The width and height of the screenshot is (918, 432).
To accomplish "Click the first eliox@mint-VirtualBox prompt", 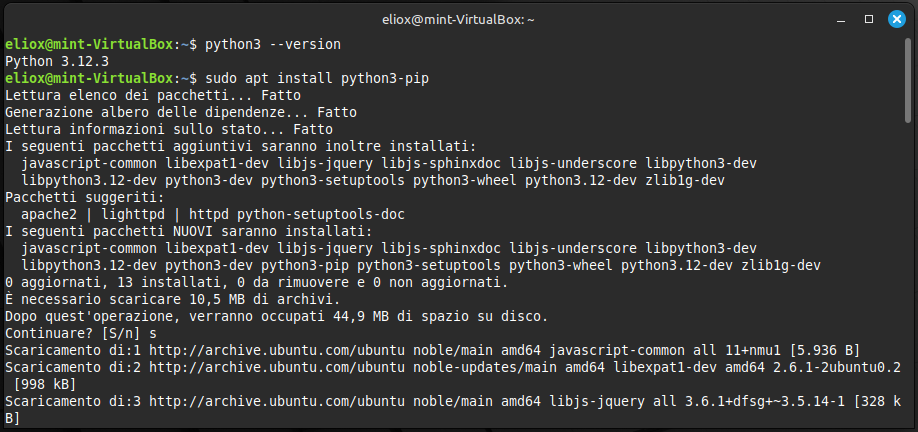I will (90, 44).
